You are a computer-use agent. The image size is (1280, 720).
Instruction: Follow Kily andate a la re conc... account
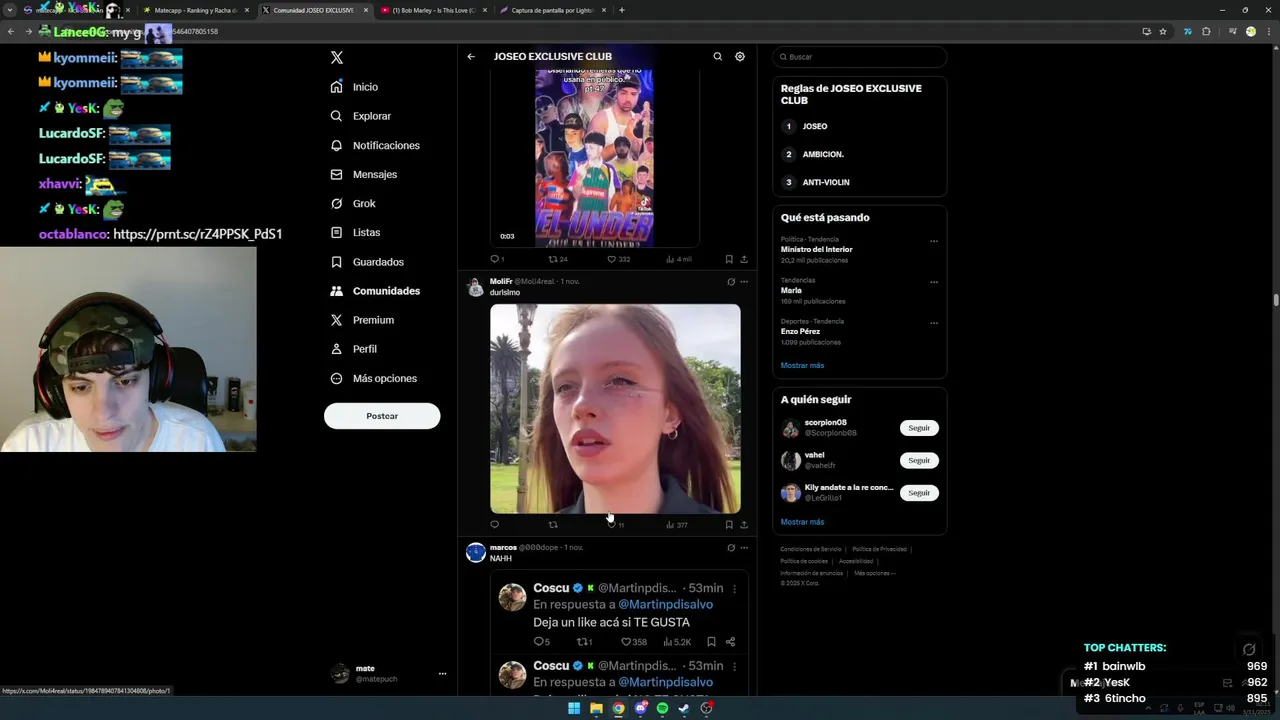pyautogui.click(x=919, y=493)
